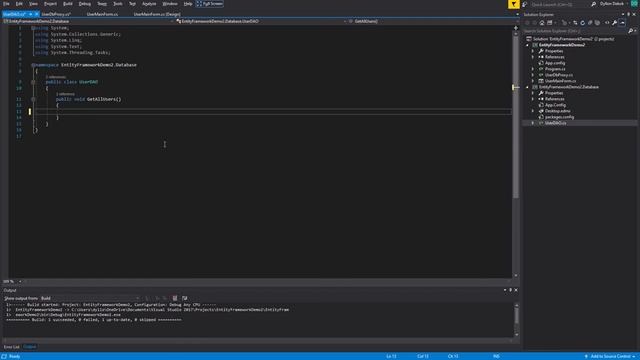The width and height of the screenshot is (640, 360).
Task: Click Clear All icon in Output toolbar
Action: click(175, 298)
